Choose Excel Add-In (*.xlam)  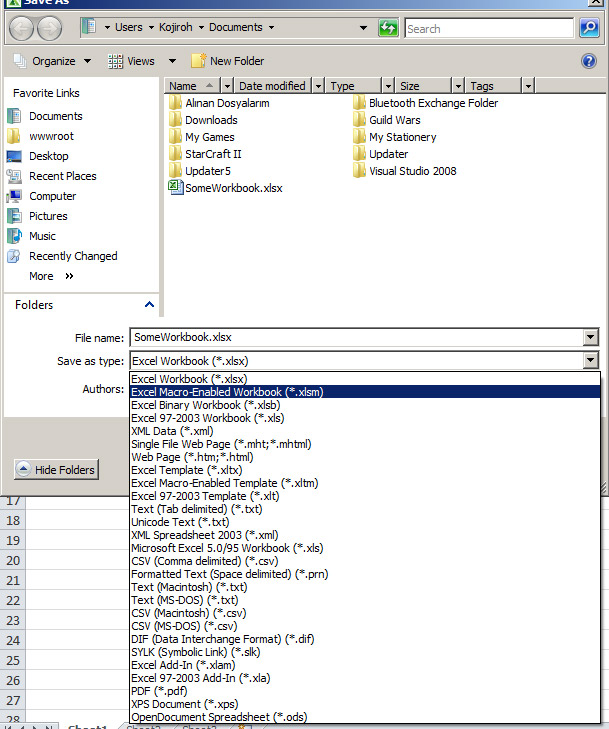(x=365, y=665)
